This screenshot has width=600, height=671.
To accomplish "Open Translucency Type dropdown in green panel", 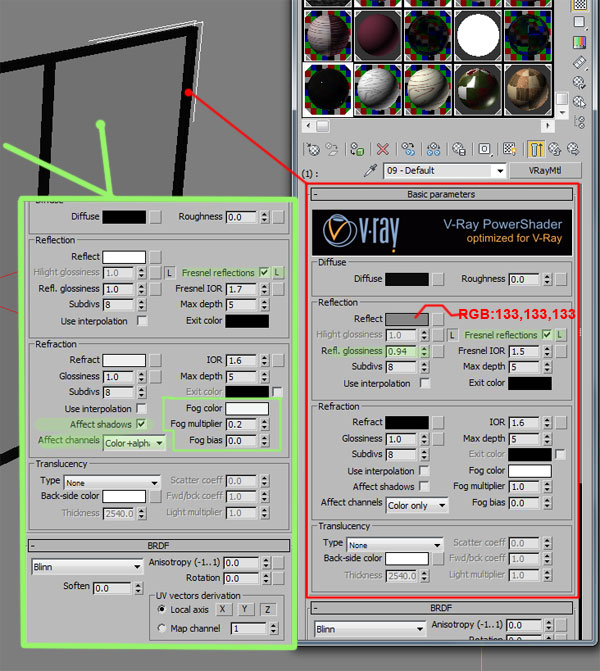I will (x=112, y=483).
